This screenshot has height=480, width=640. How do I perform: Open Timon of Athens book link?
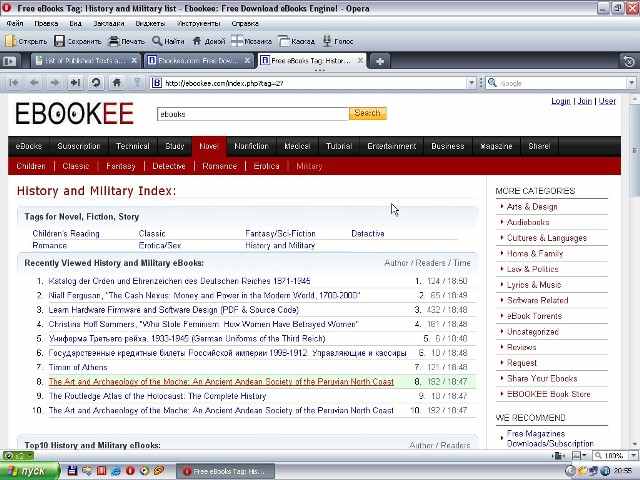[x=78, y=367]
